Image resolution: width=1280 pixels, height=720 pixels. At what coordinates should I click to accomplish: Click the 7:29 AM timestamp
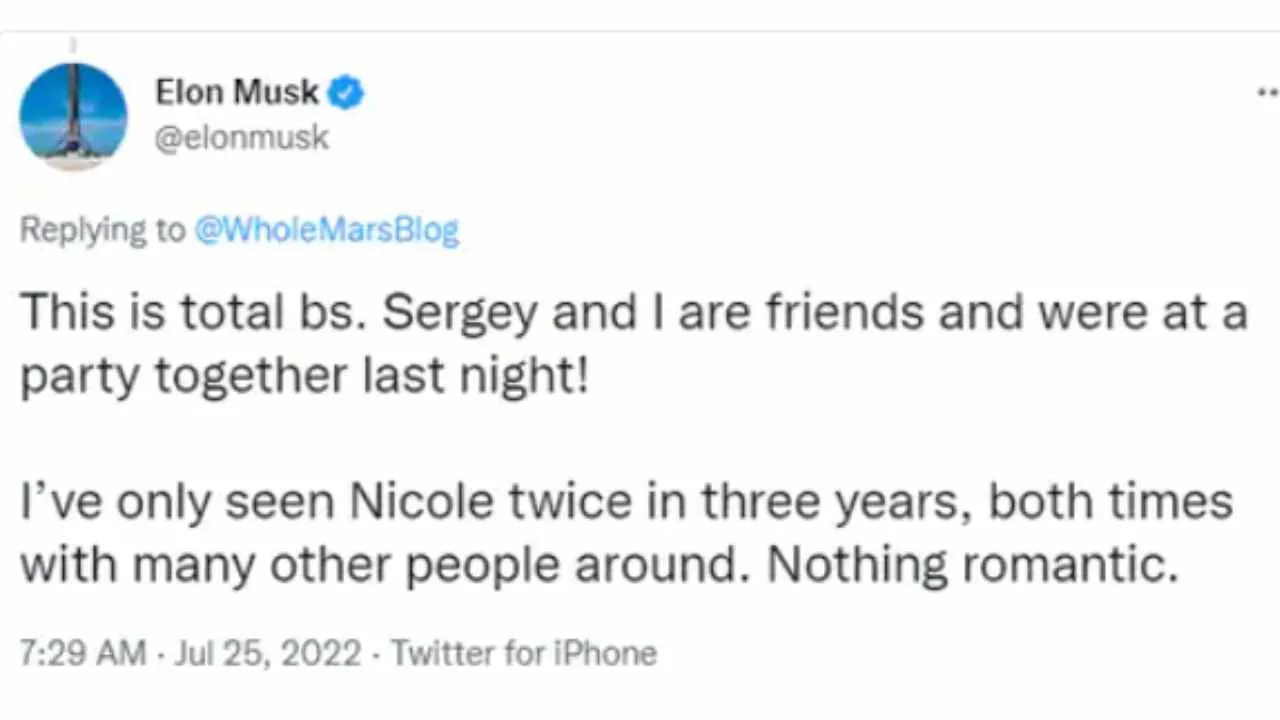click(x=83, y=653)
